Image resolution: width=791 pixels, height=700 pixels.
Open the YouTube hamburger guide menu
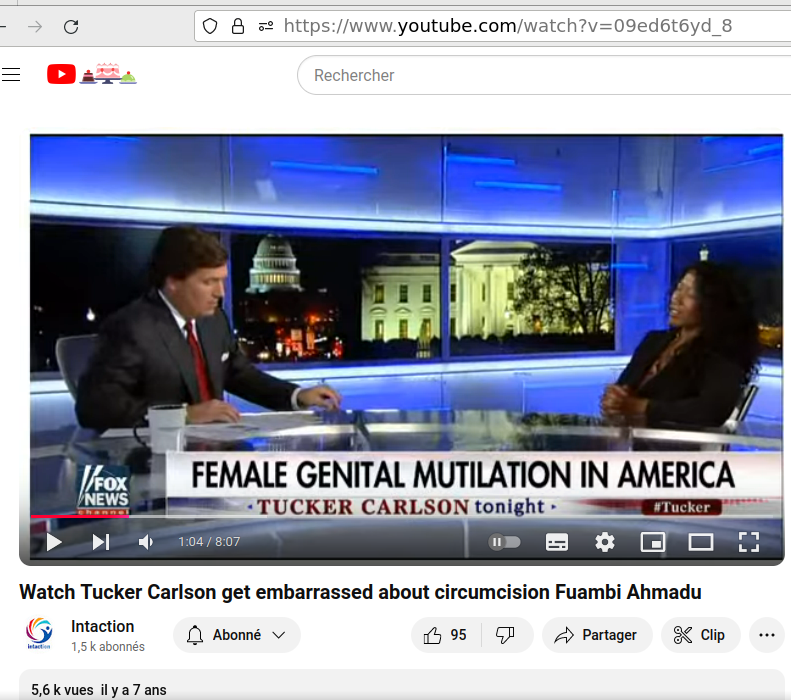click(x=11, y=75)
